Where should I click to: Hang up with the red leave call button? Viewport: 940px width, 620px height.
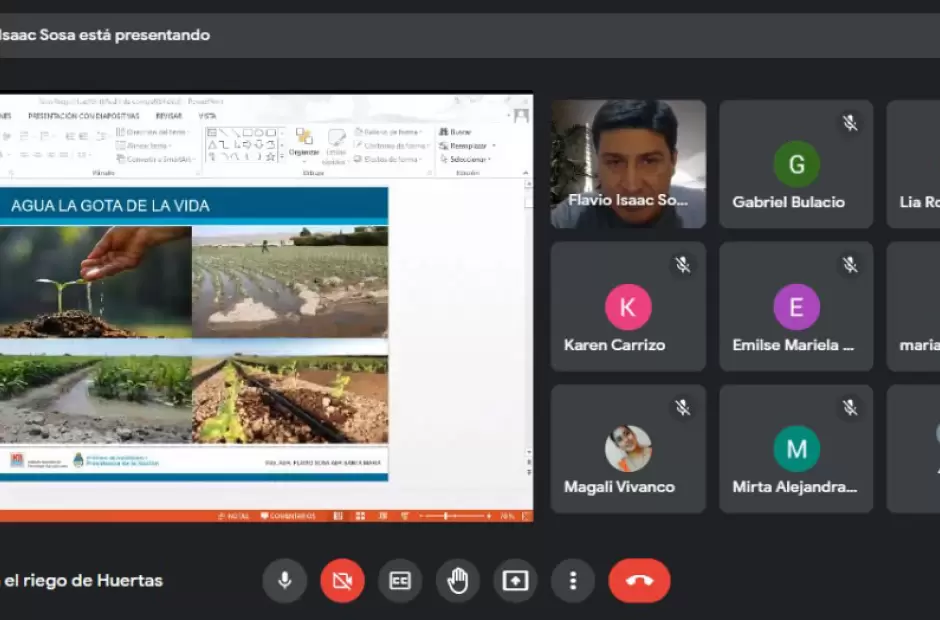639,581
